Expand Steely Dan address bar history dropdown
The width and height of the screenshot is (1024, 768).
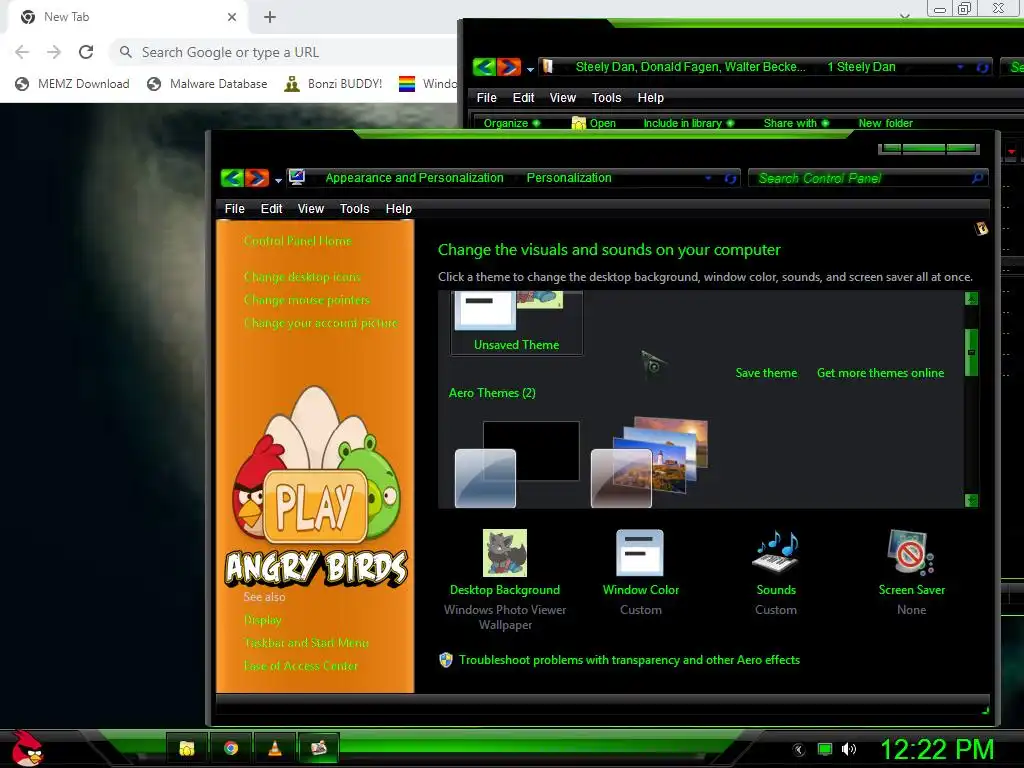pyautogui.click(x=960, y=67)
